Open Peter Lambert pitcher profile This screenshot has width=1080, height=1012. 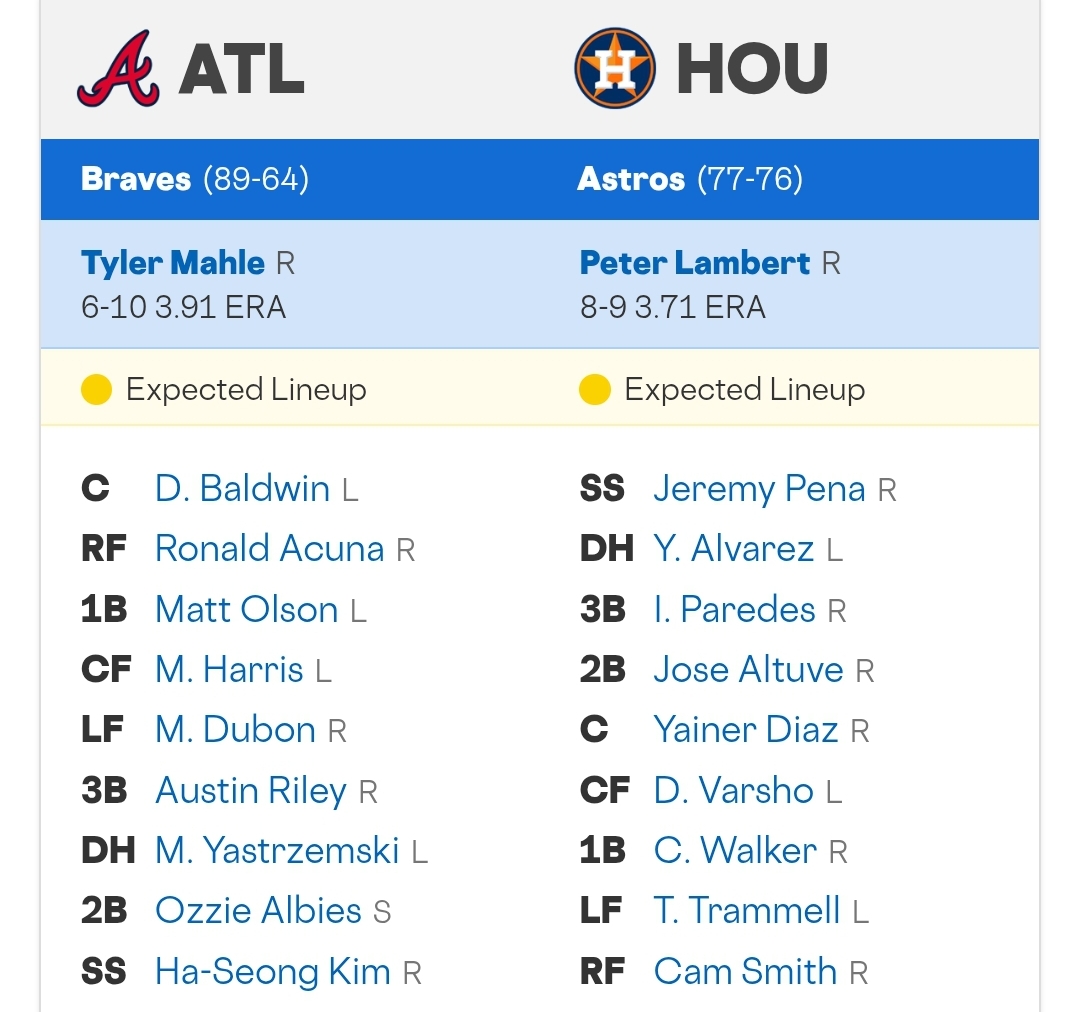point(695,263)
